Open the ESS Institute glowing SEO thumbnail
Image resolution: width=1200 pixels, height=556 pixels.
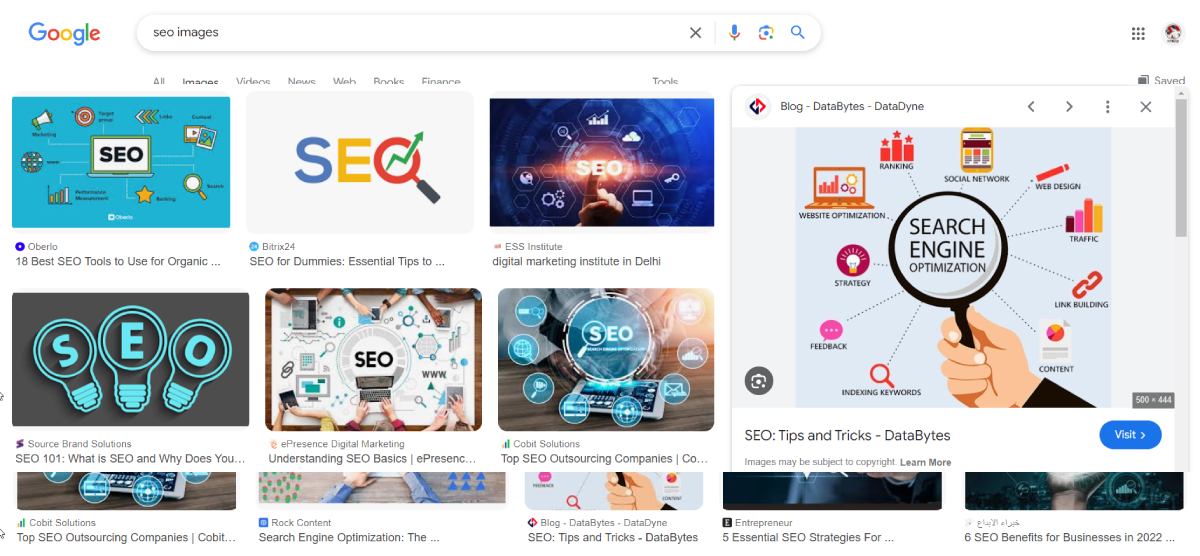(602, 162)
